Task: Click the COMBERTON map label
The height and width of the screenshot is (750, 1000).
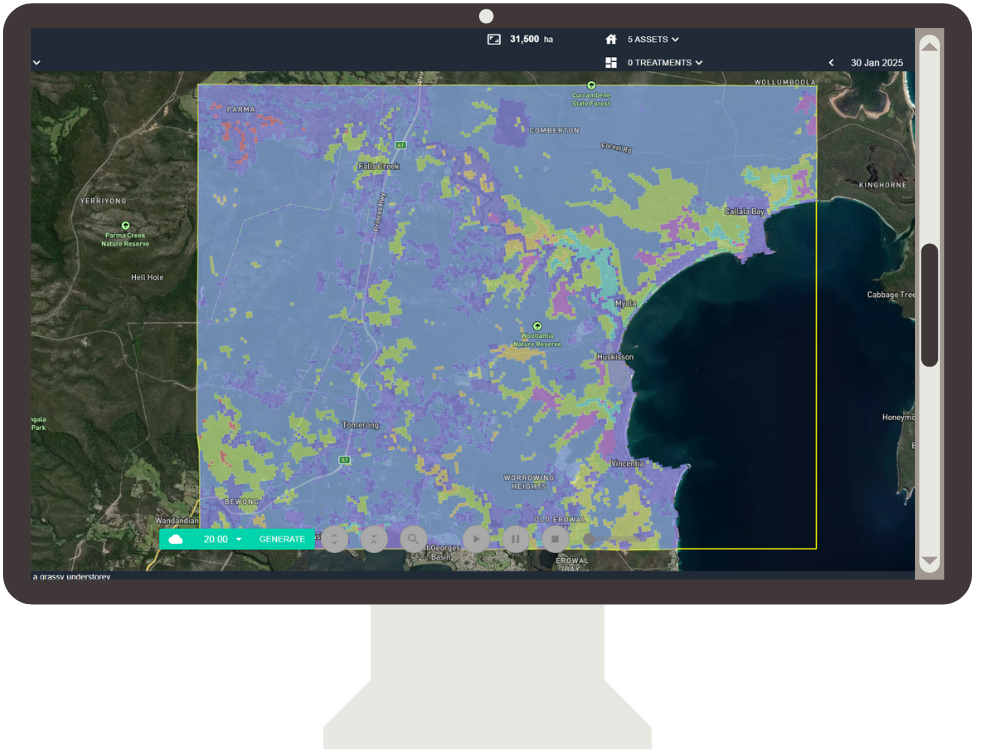Action: (554, 130)
